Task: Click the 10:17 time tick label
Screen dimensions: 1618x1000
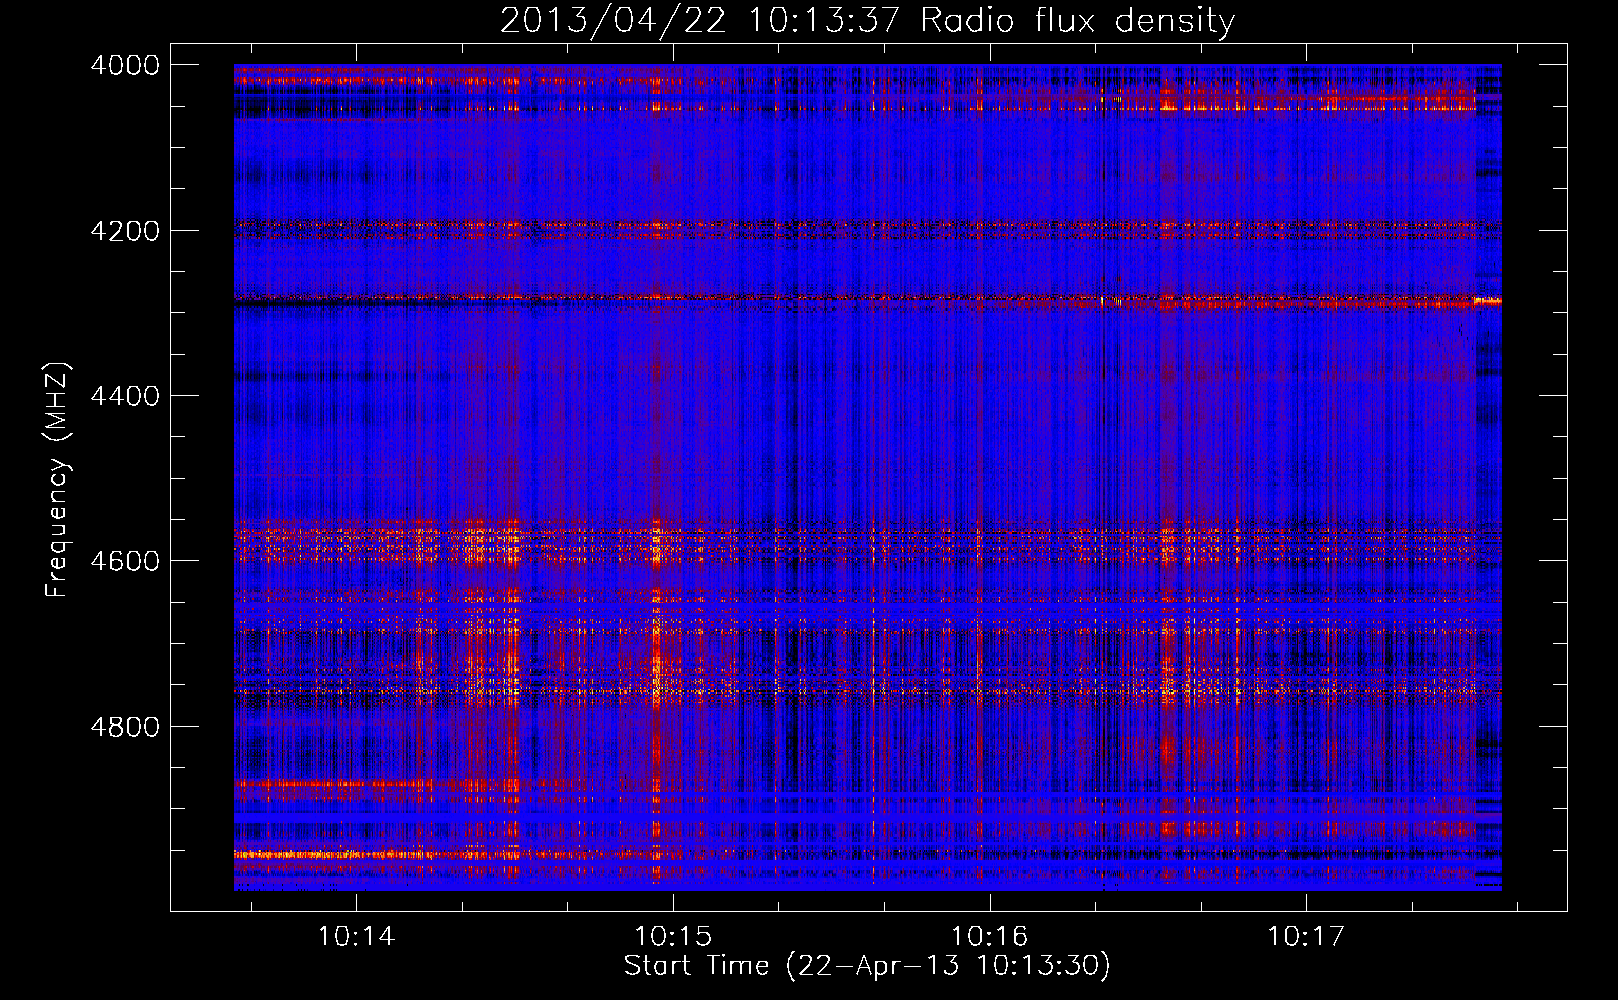Action: [x=1306, y=937]
